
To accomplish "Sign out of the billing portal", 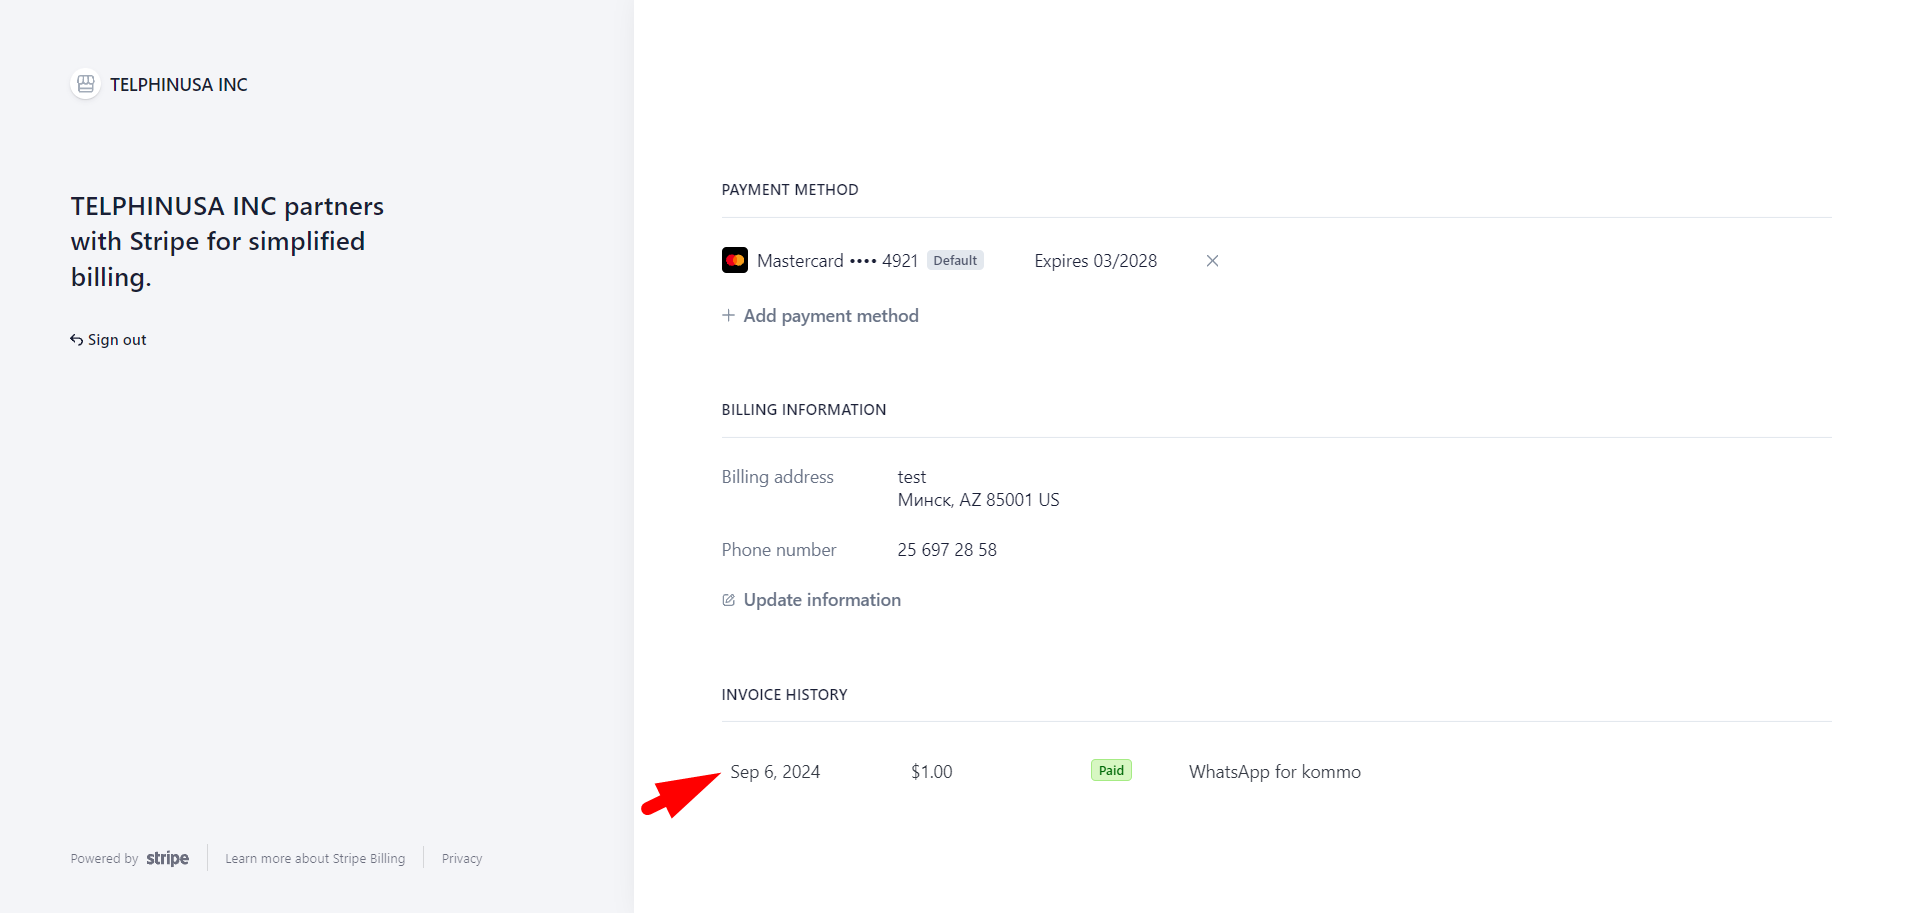I will tap(116, 340).
